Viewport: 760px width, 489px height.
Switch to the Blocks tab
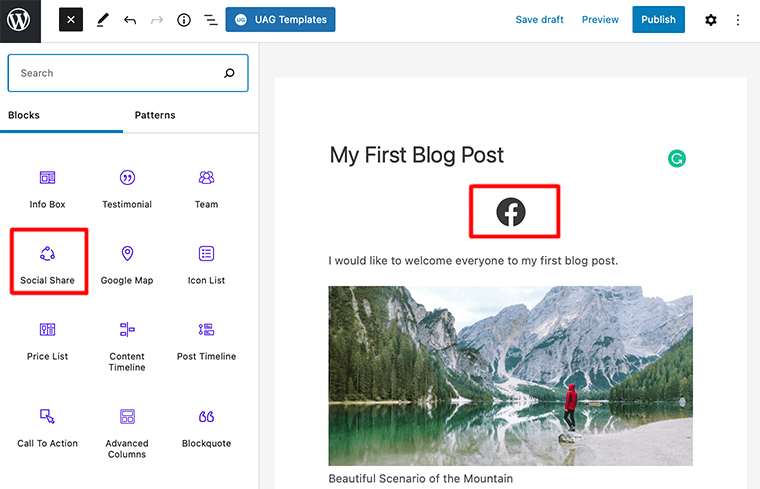tap(24, 115)
